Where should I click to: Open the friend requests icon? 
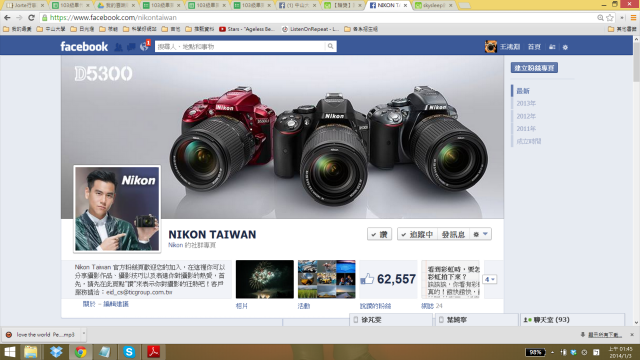118,47
